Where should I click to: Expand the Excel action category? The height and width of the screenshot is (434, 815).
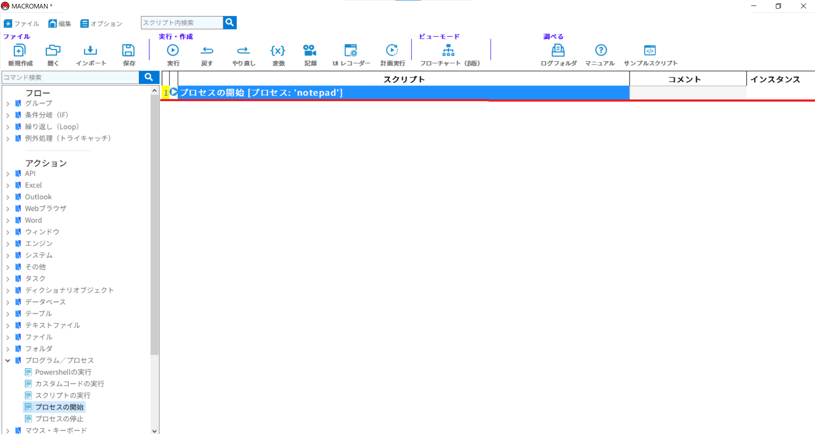[x=8, y=185]
